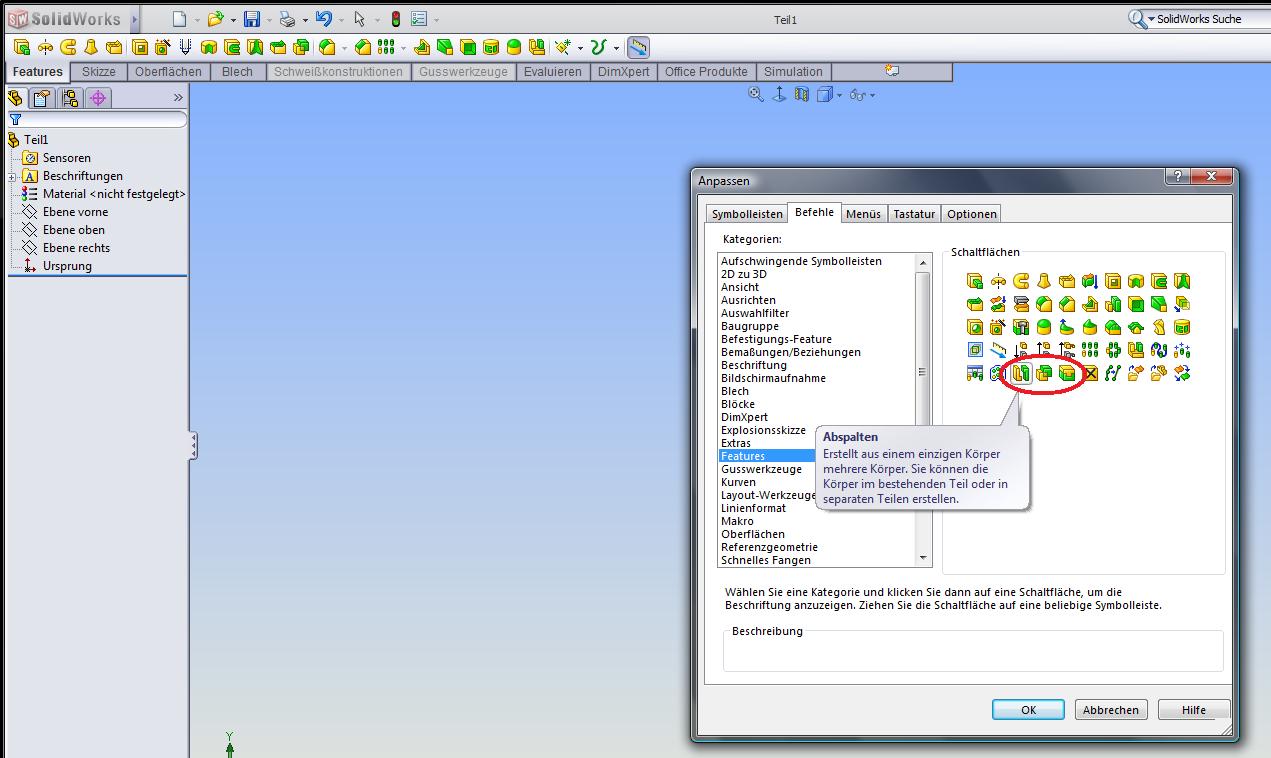
Task: Select Revolved Boss icon in main Features toolbar
Action: [x=45, y=47]
